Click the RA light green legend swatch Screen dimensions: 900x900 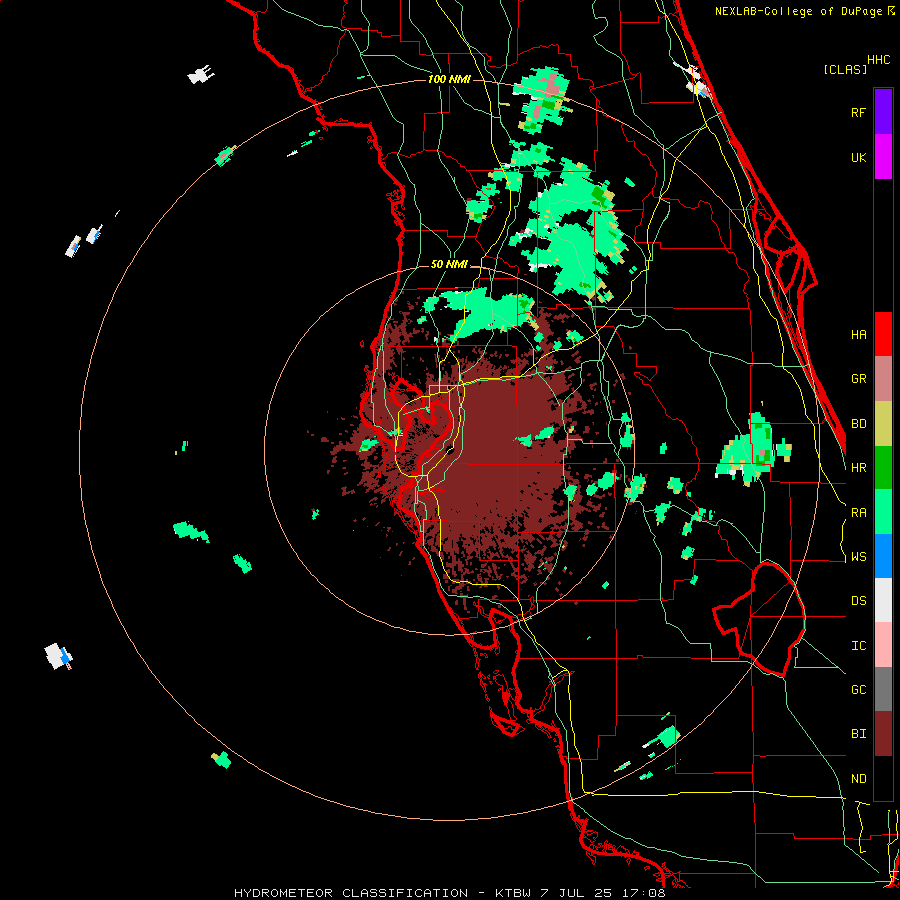click(883, 511)
